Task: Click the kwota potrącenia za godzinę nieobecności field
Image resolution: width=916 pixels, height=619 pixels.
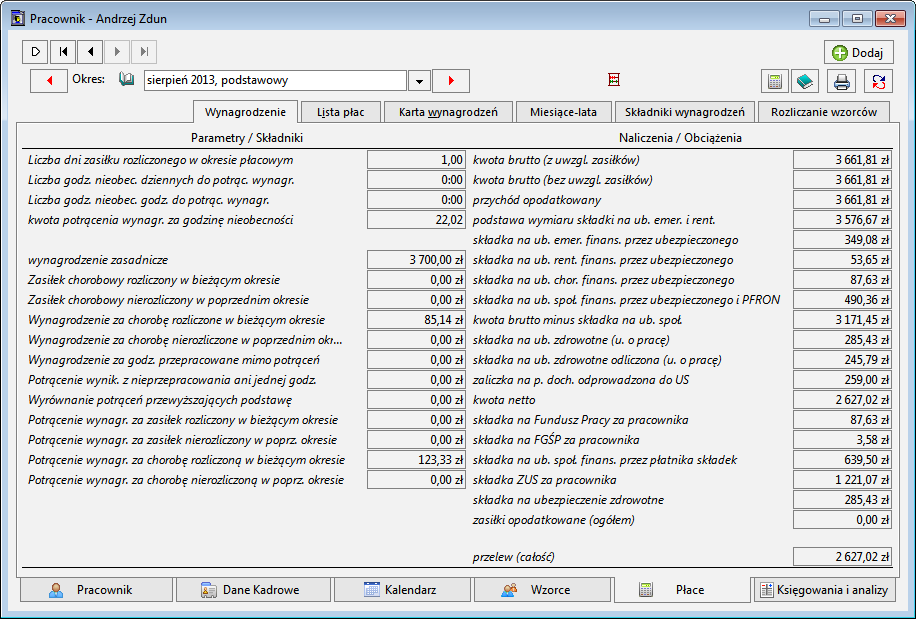Action: [417, 220]
